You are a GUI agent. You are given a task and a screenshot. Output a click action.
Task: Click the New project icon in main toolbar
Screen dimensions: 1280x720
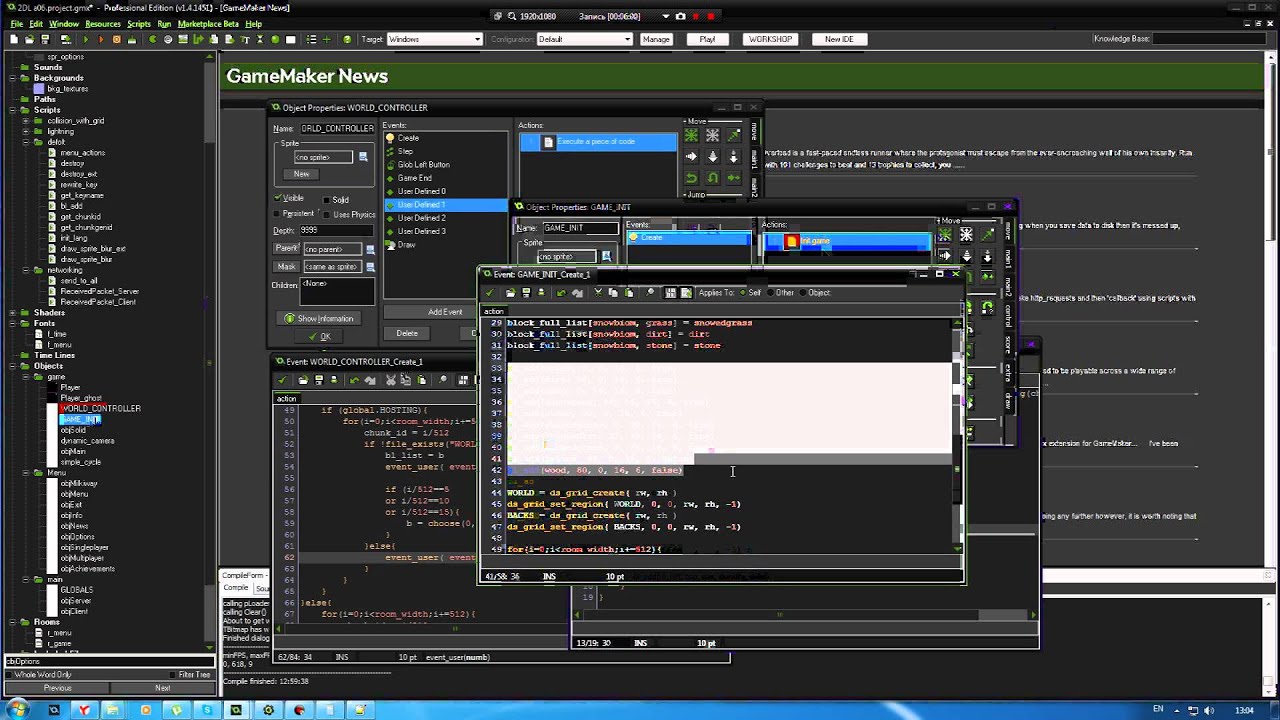pos(14,39)
